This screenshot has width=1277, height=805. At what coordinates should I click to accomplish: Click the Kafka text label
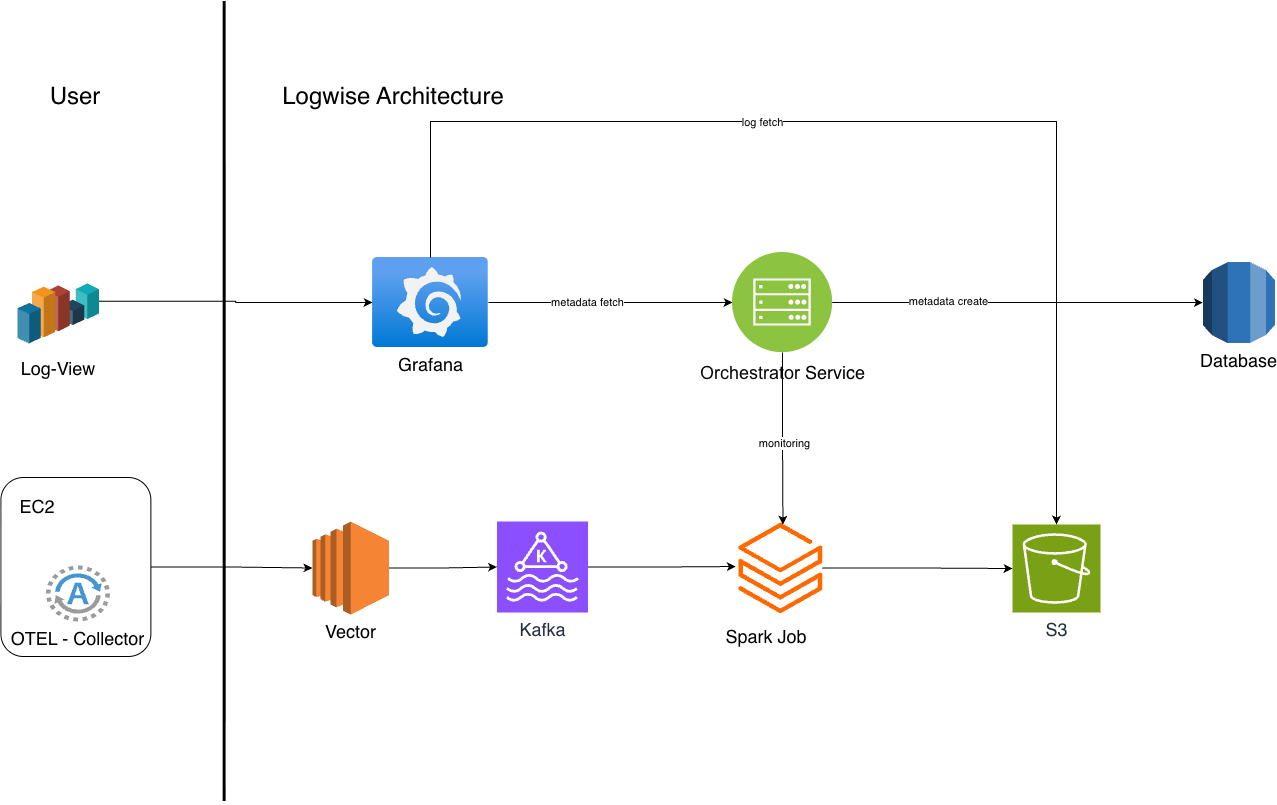coord(542,630)
